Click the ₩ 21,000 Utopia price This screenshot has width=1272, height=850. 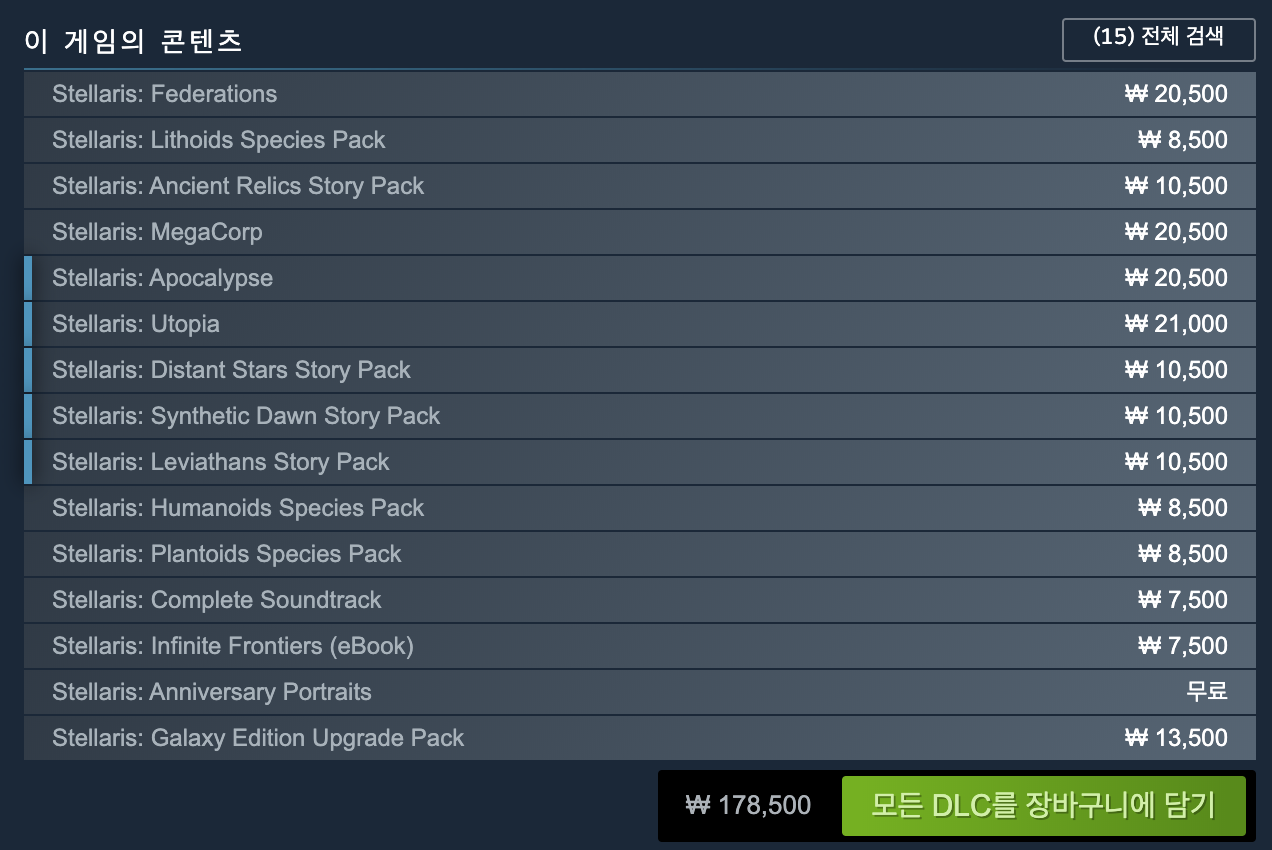(1176, 324)
